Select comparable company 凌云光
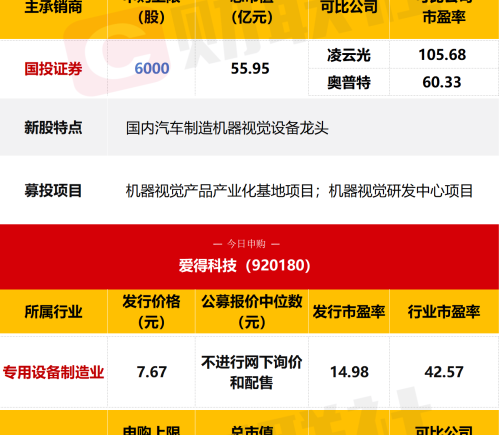Screen dimensions: 500x435 pos(349,55)
